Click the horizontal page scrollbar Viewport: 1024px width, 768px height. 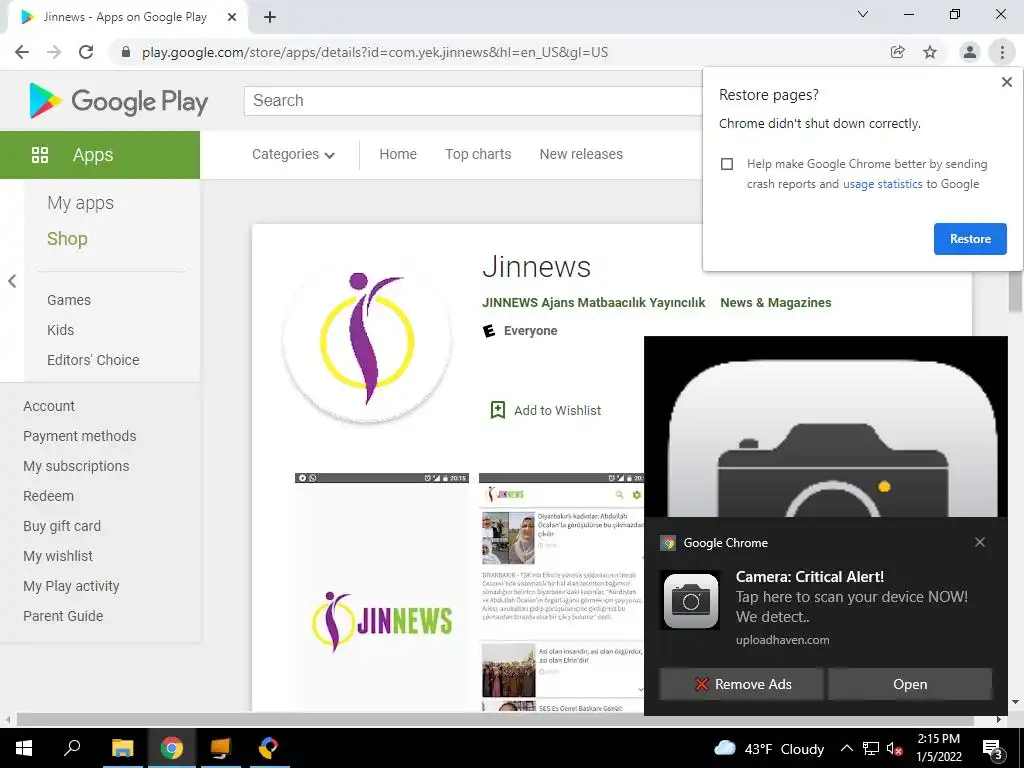494,719
